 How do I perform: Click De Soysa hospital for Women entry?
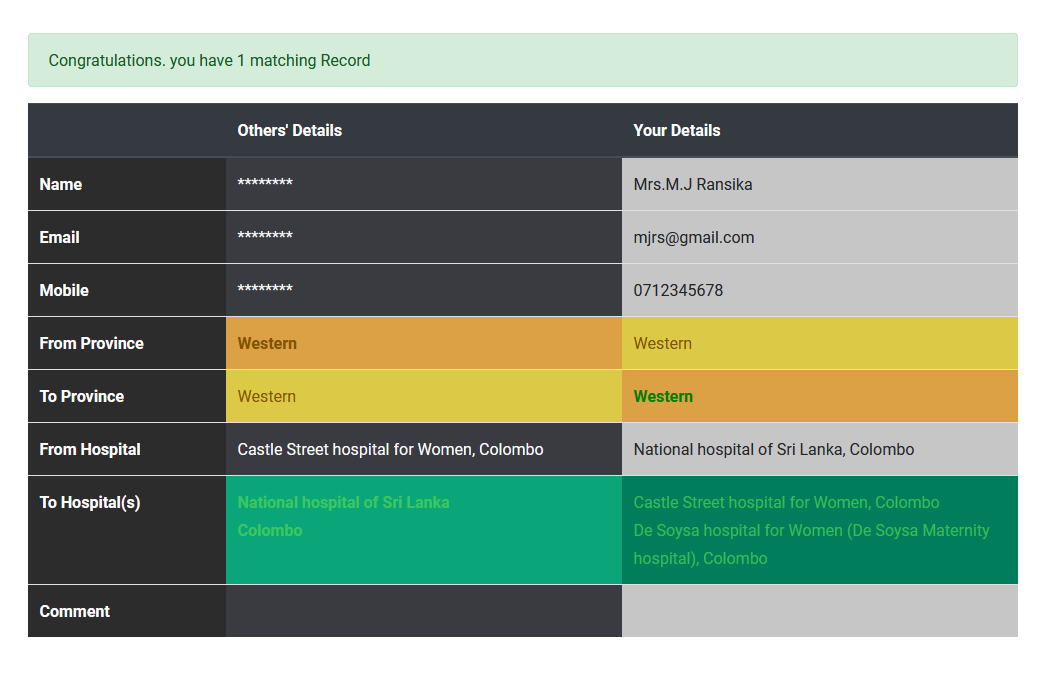pyautogui.click(x=810, y=531)
